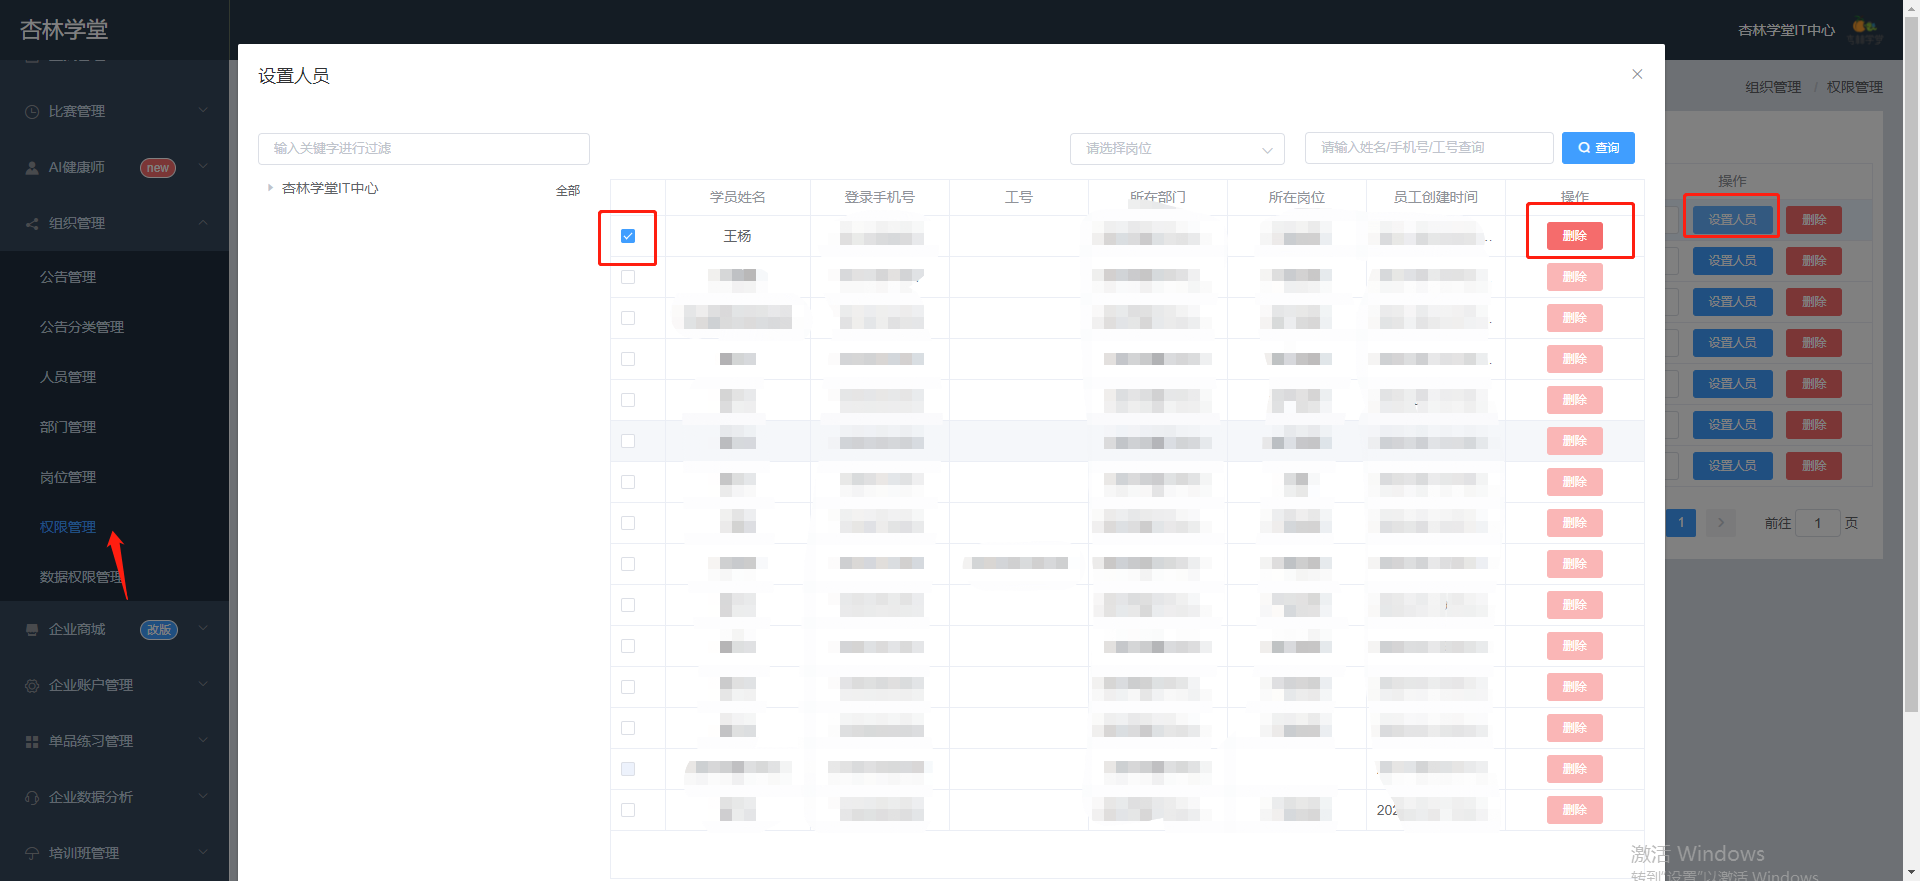Image resolution: width=1920 pixels, height=881 pixels.
Task: Click 全部 next to the org tree
Action: [568, 190]
